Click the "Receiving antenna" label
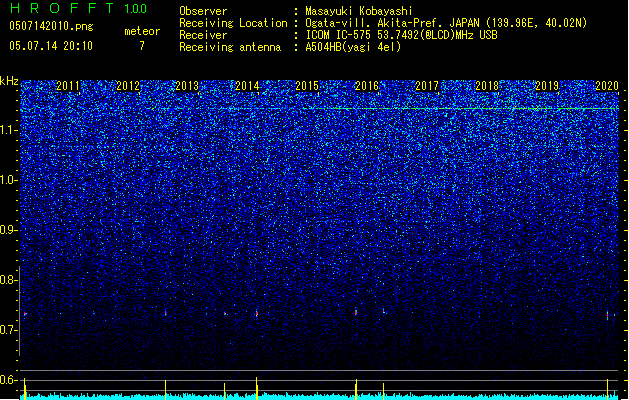629x400 pixels. pos(230,47)
